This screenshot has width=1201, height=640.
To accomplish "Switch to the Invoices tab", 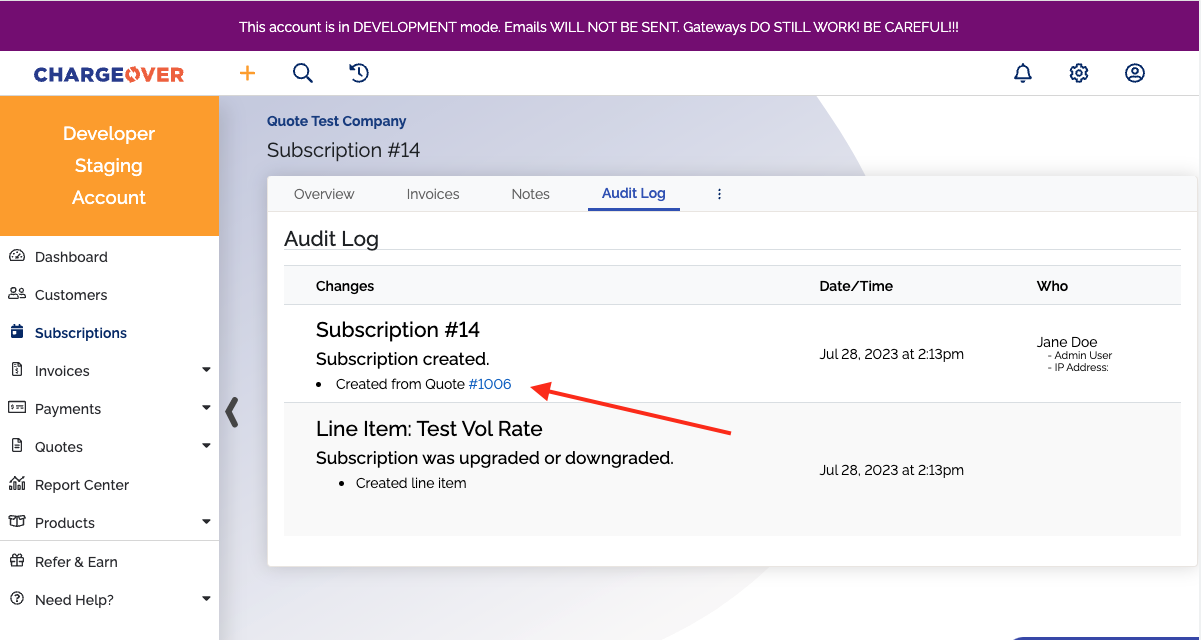I will [x=433, y=194].
